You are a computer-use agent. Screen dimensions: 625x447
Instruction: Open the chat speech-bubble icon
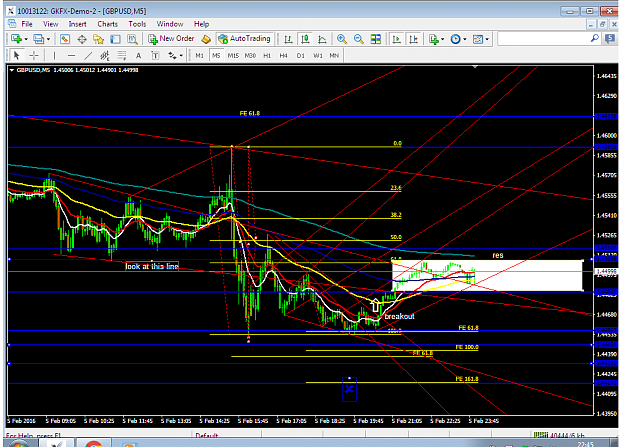pyautogui.click(x=609, y=39)
